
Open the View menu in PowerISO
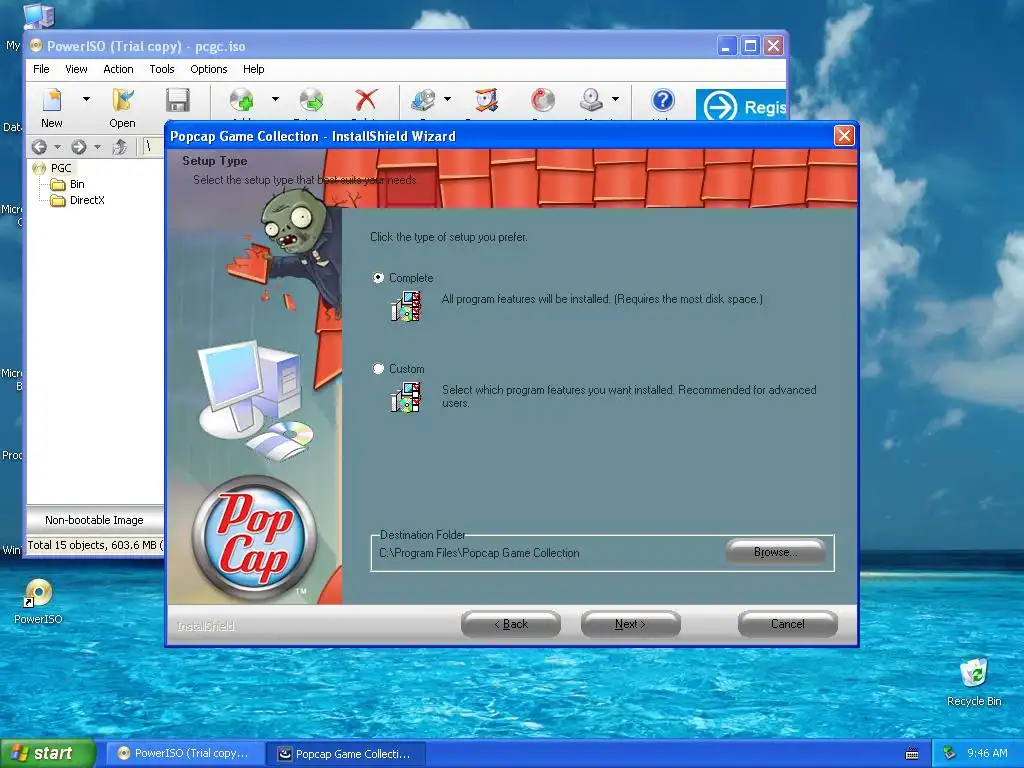(x=76, y=69)
